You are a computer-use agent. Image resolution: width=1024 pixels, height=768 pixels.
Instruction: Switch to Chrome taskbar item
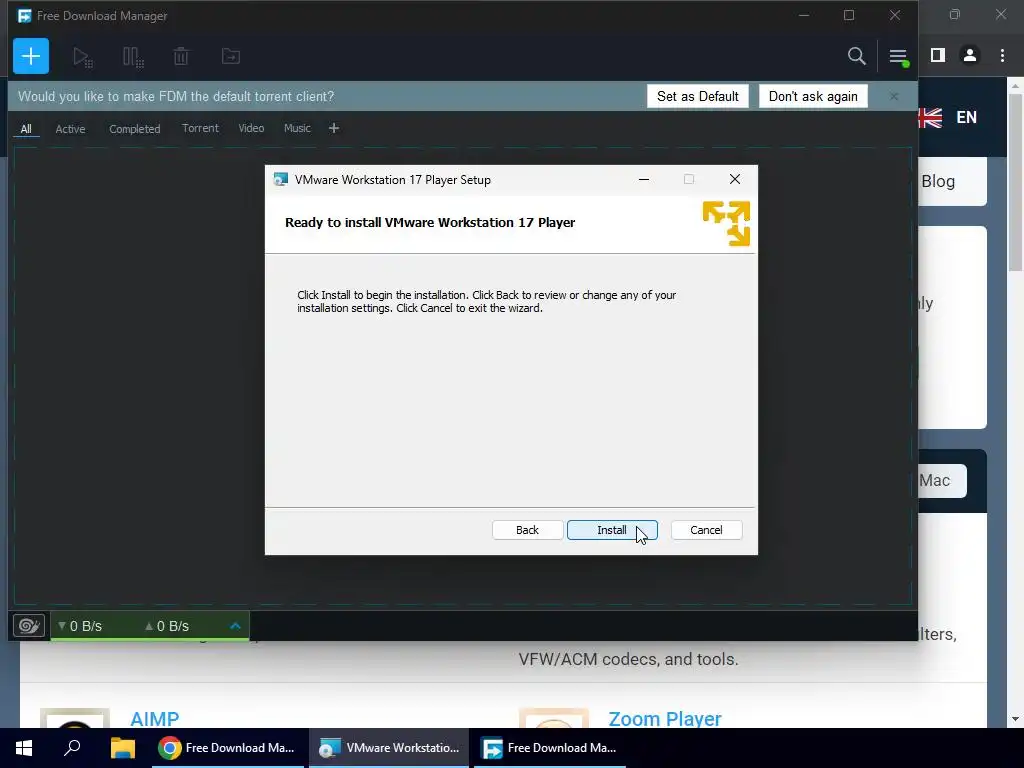(227, 748)
